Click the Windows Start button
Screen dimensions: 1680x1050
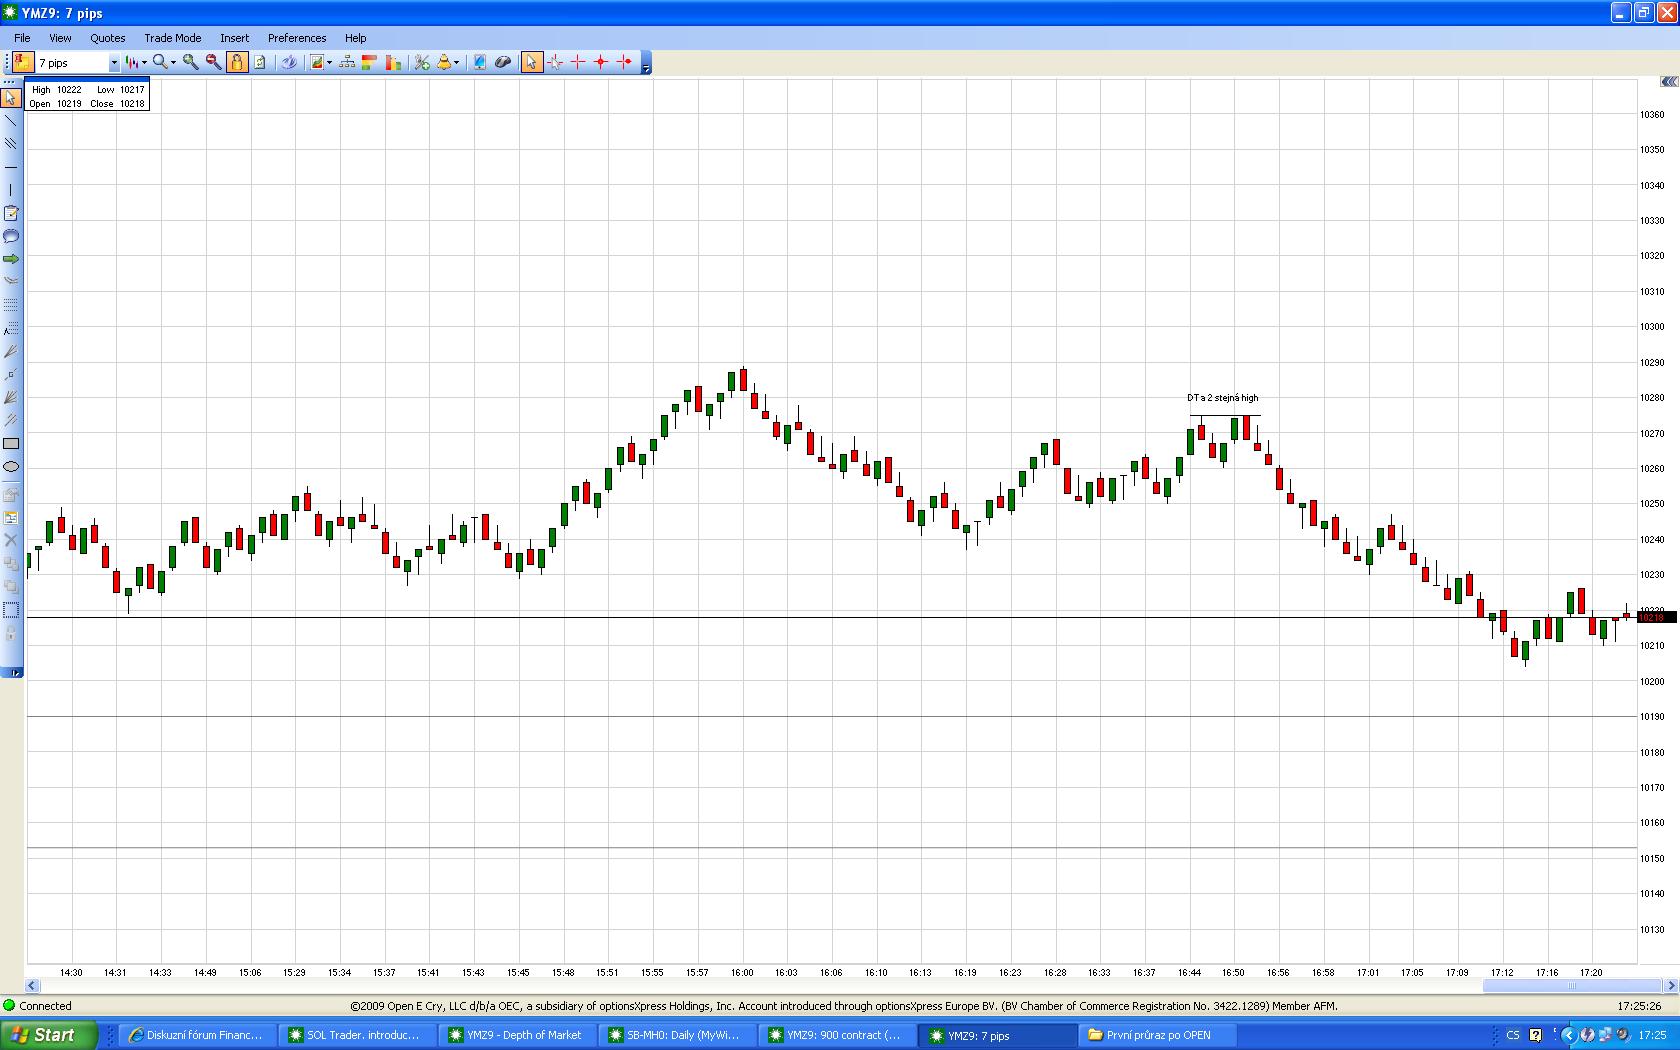pos(47,1035)
